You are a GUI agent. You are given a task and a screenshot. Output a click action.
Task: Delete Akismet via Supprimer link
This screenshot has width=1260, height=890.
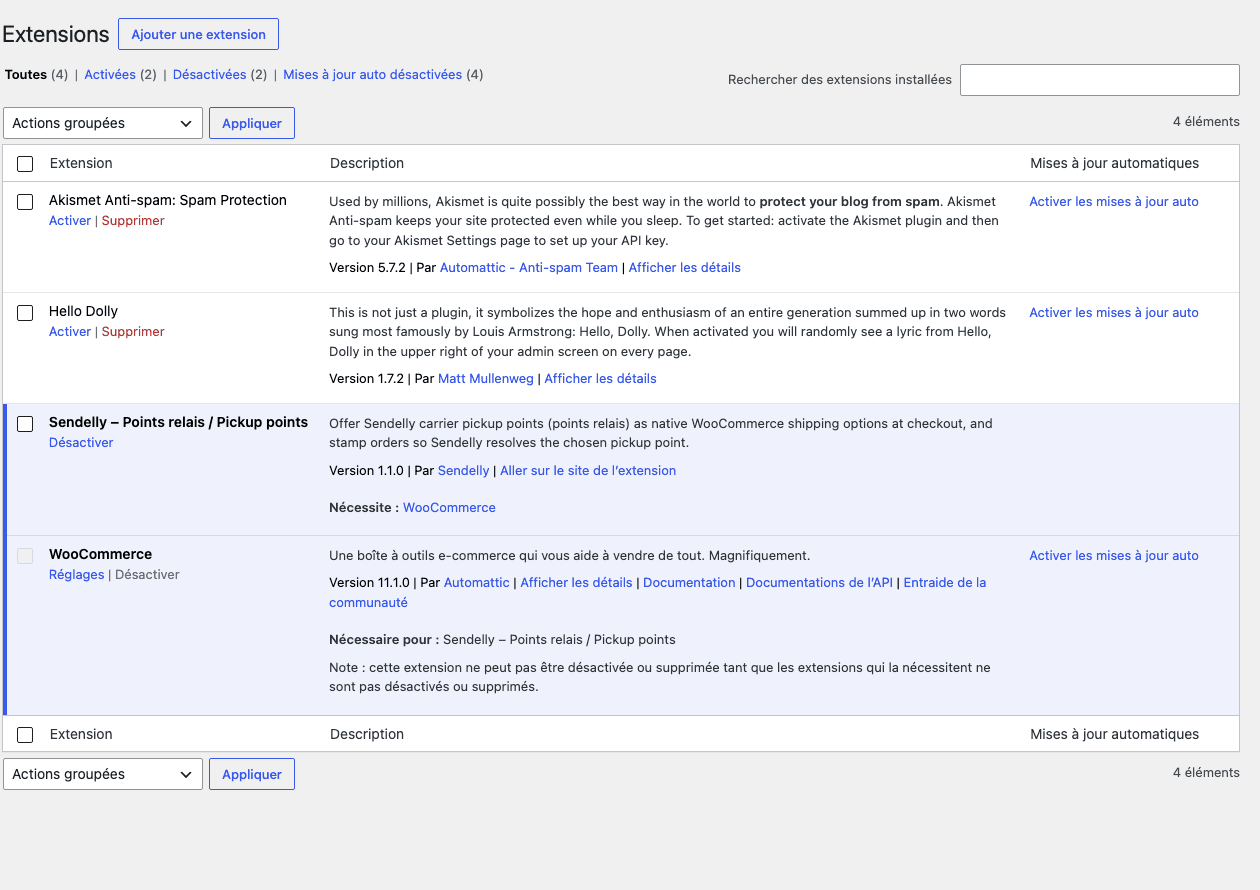click(x=133, y=220)
